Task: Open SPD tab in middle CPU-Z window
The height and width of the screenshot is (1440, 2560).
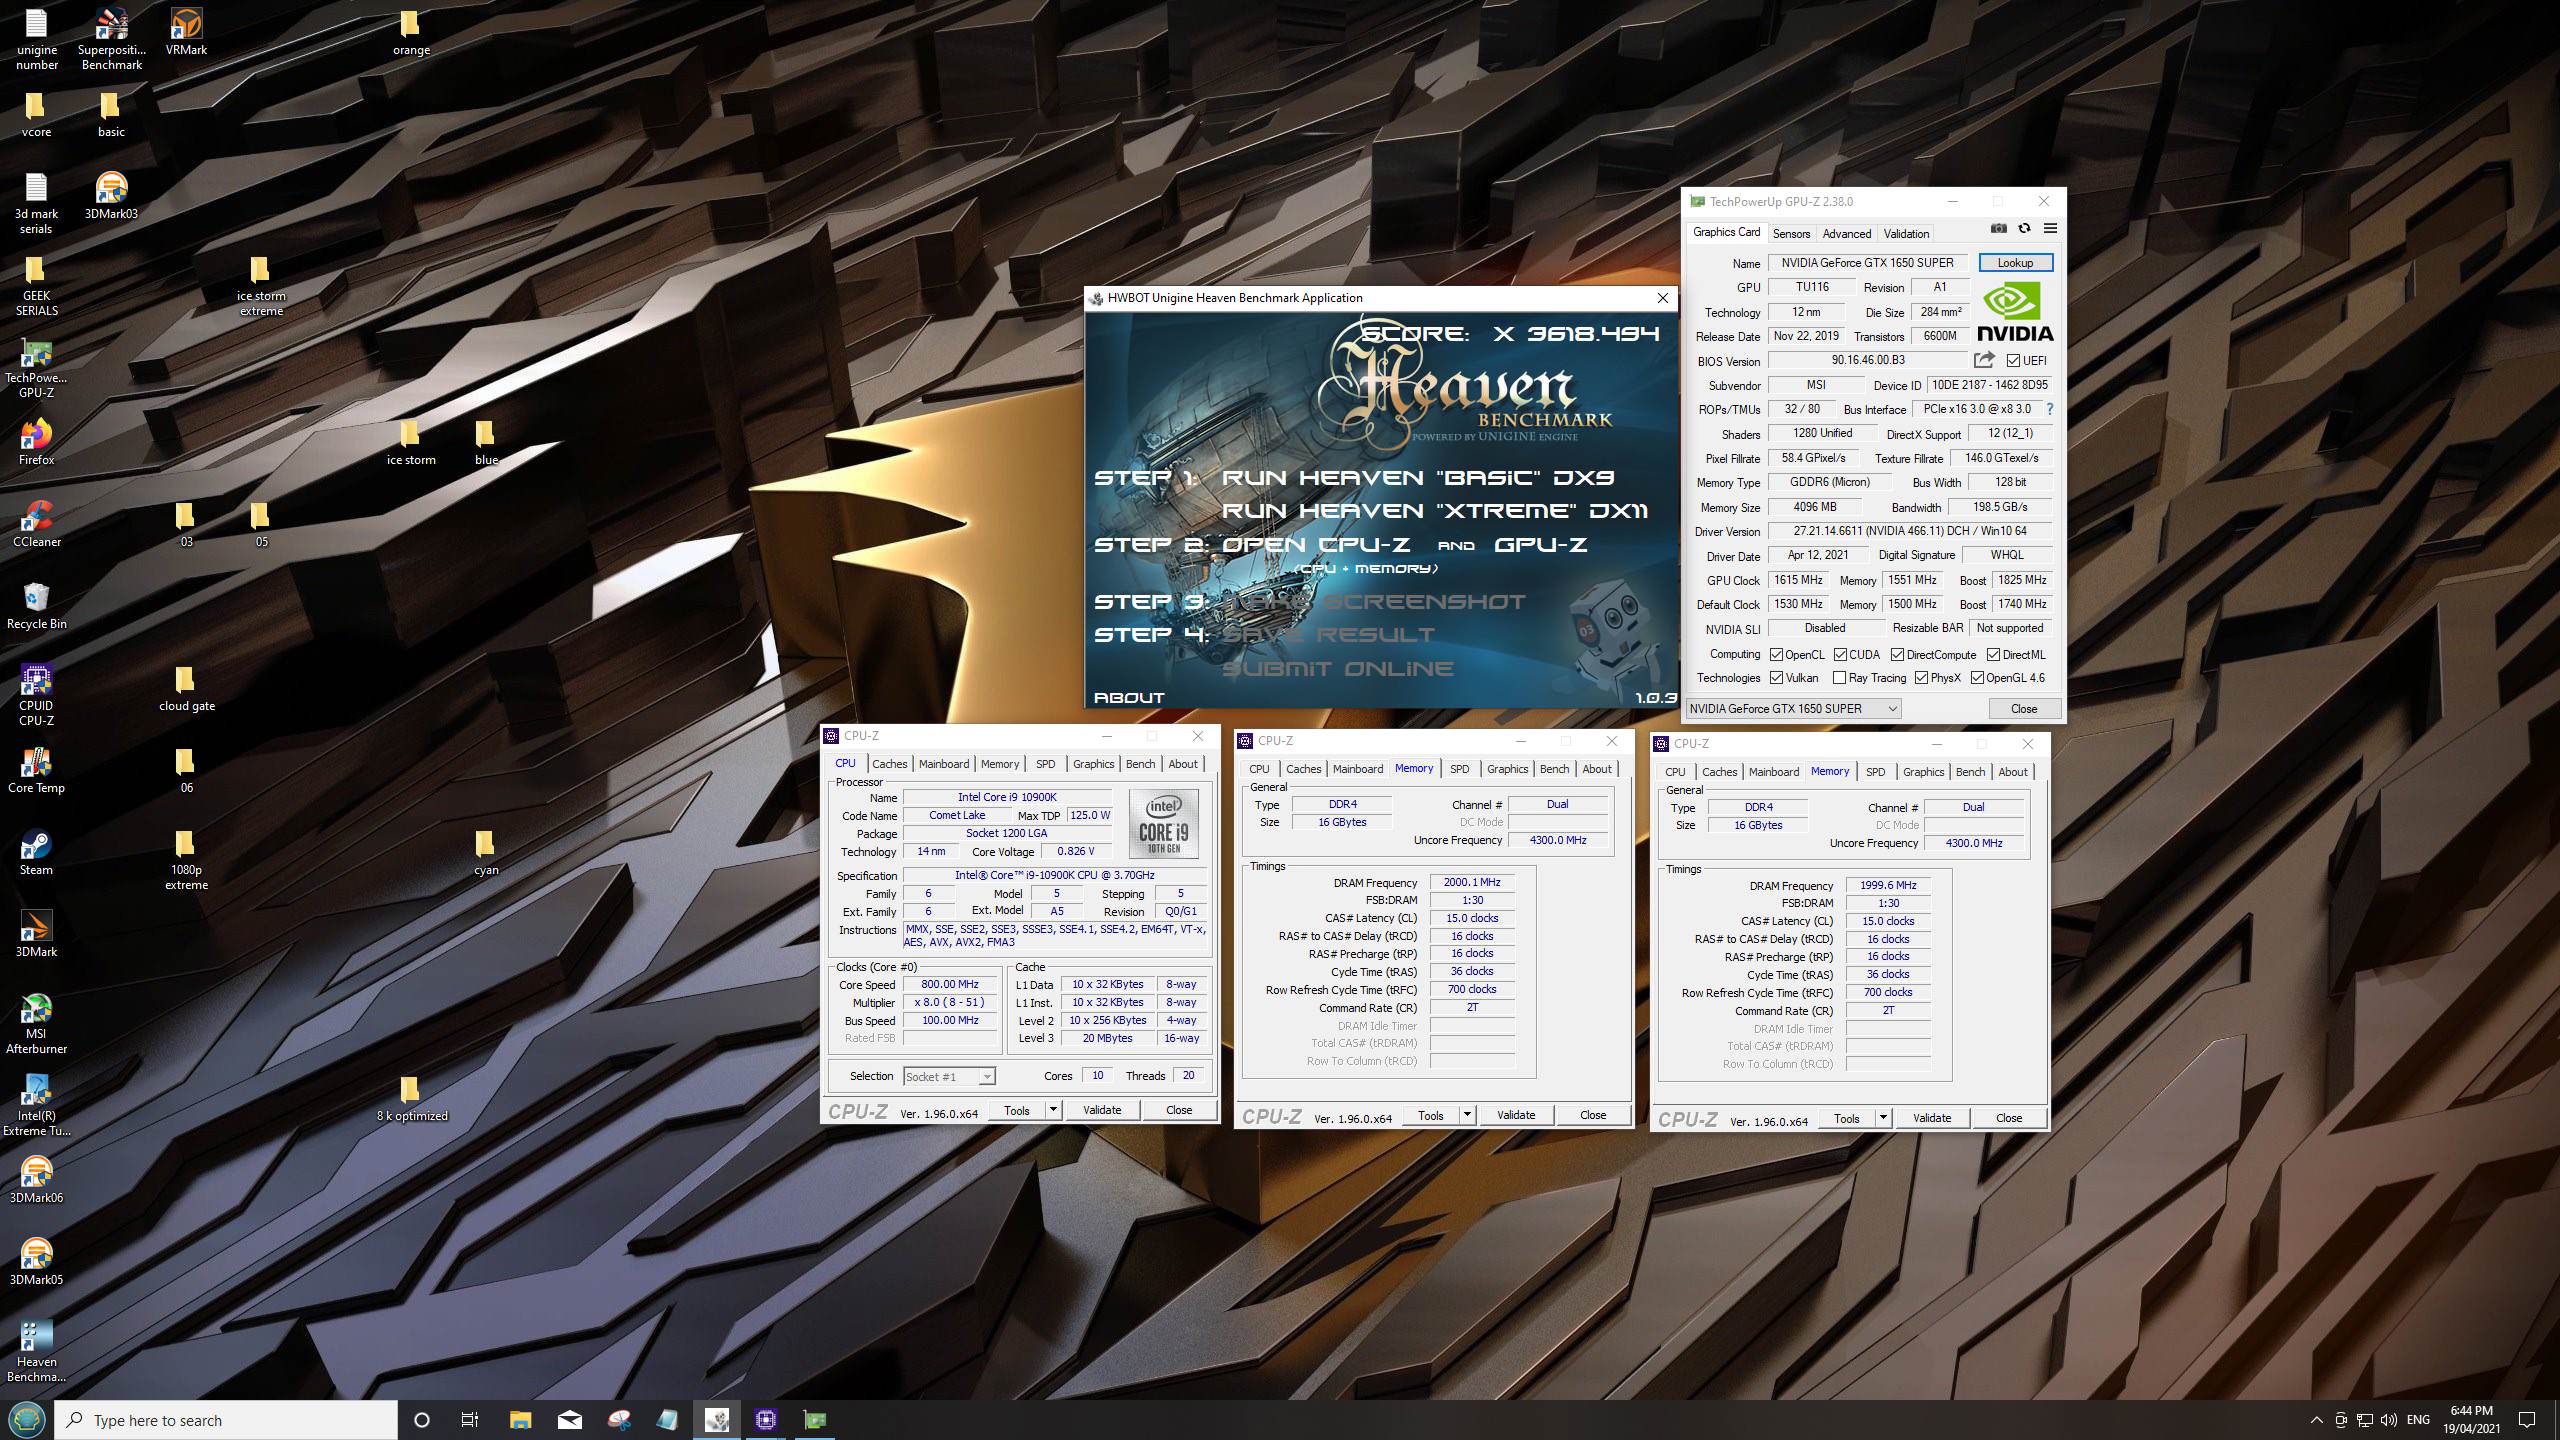Action: coord(1460,769)
